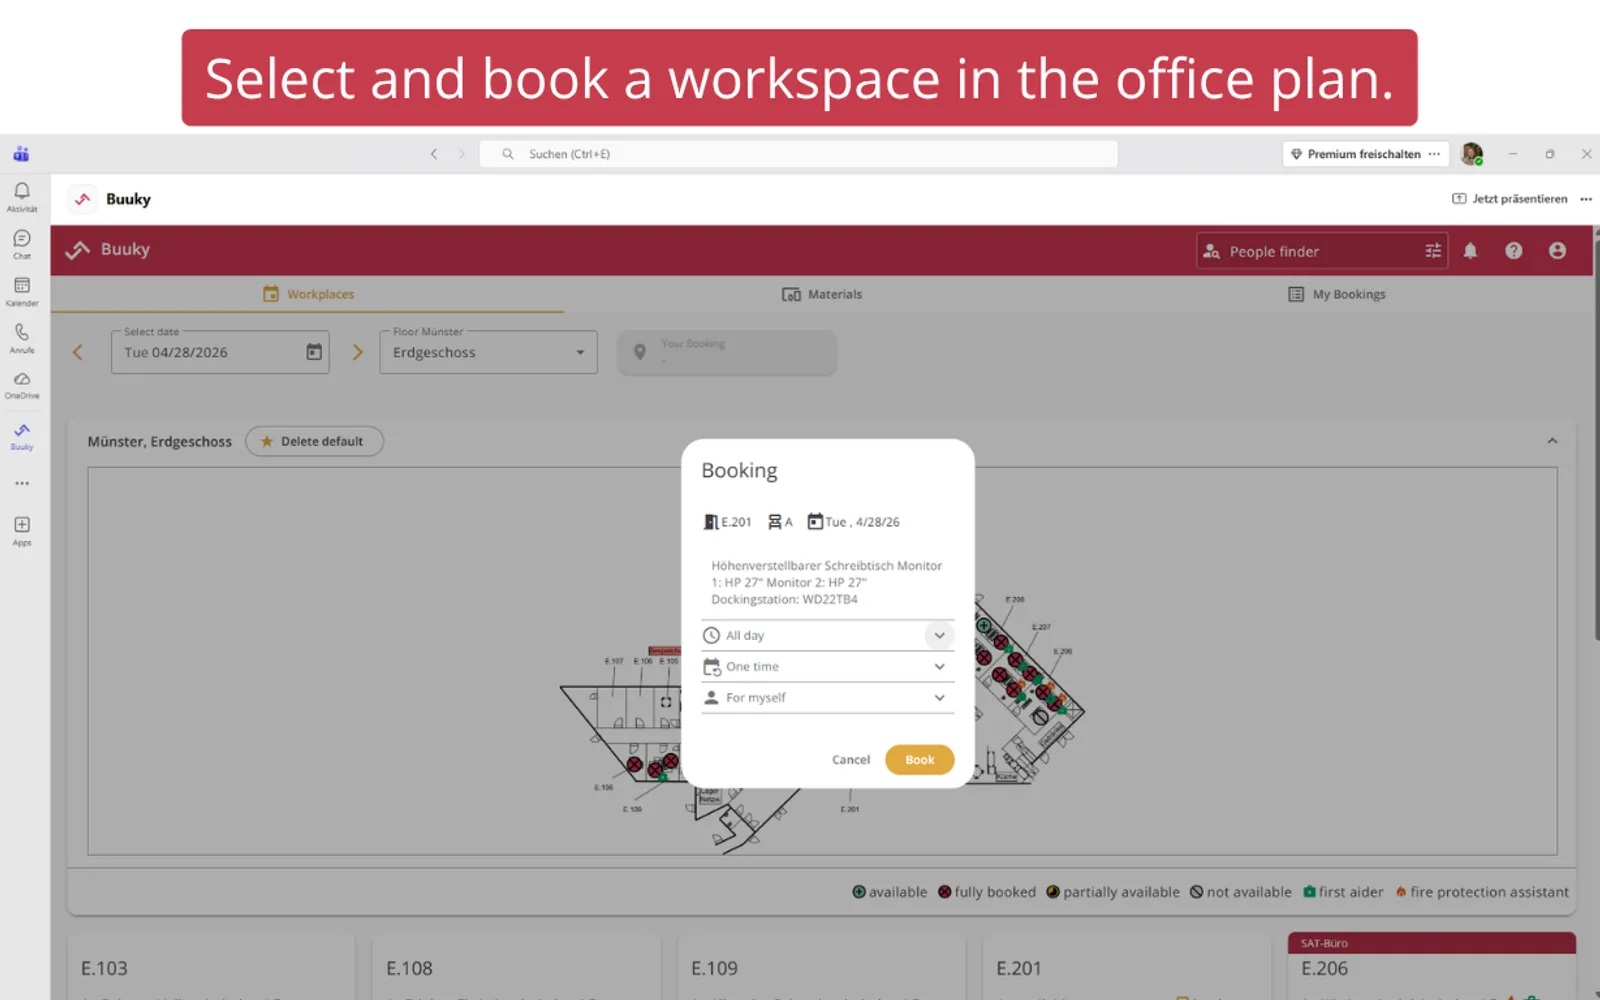Open OneDrive in Teams sidebar
Screen dimensions: 1600x1000
[x=22, y=385]
